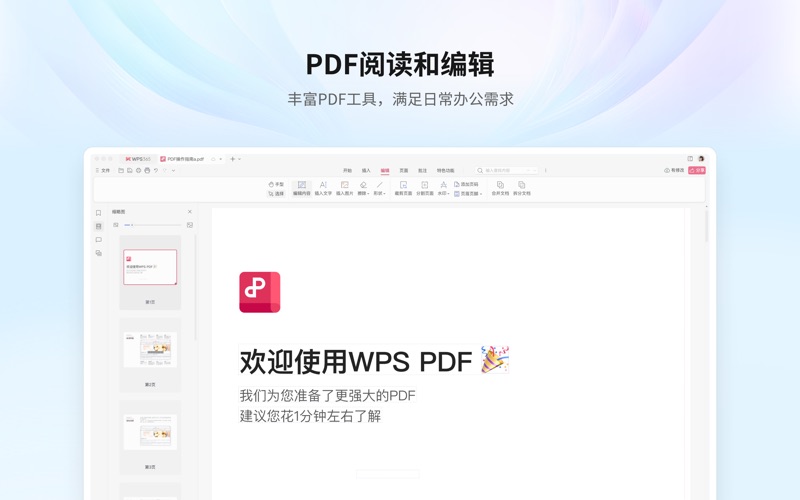The width and height of the screenshot is (800, 500).
Task: Switch to the WPS 365 tab
Action: (138, 159)
